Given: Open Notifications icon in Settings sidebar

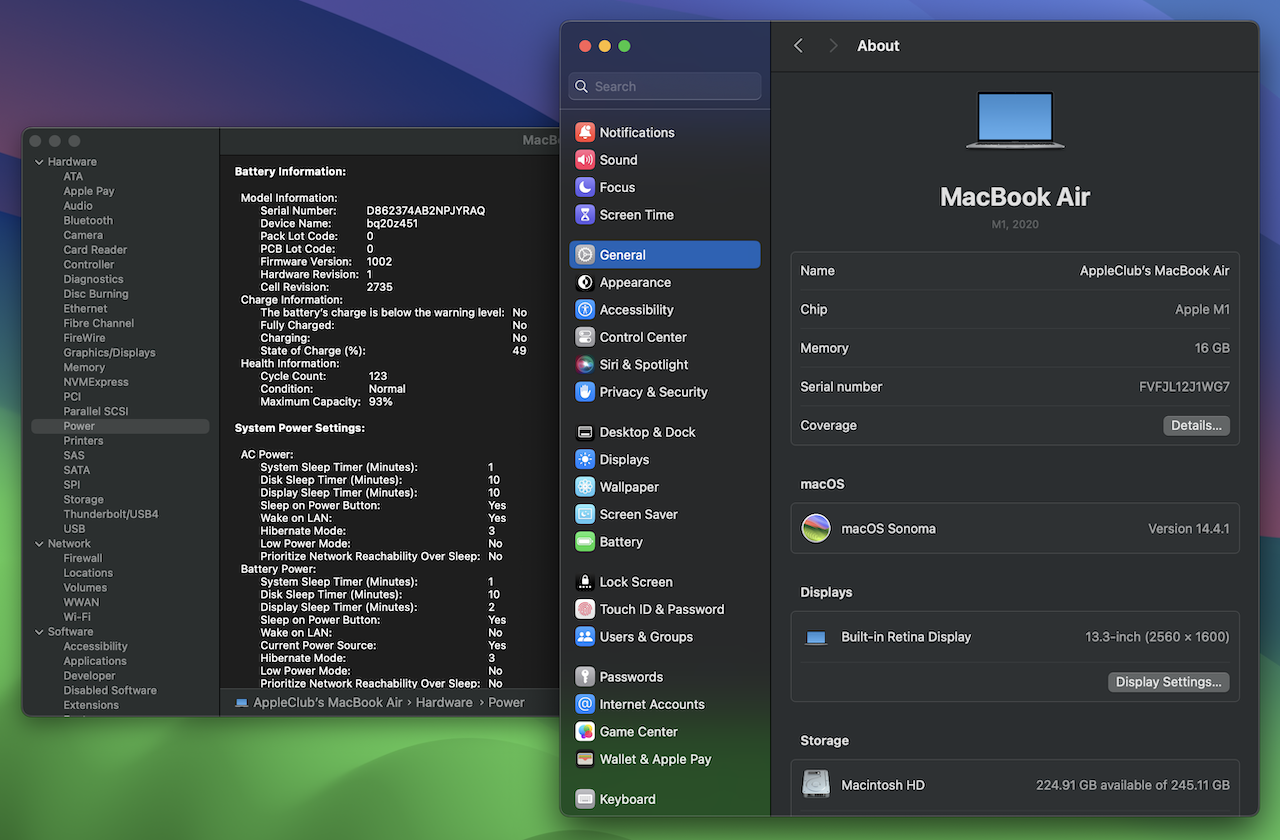Looking at the screenshot, I should 585,132.
